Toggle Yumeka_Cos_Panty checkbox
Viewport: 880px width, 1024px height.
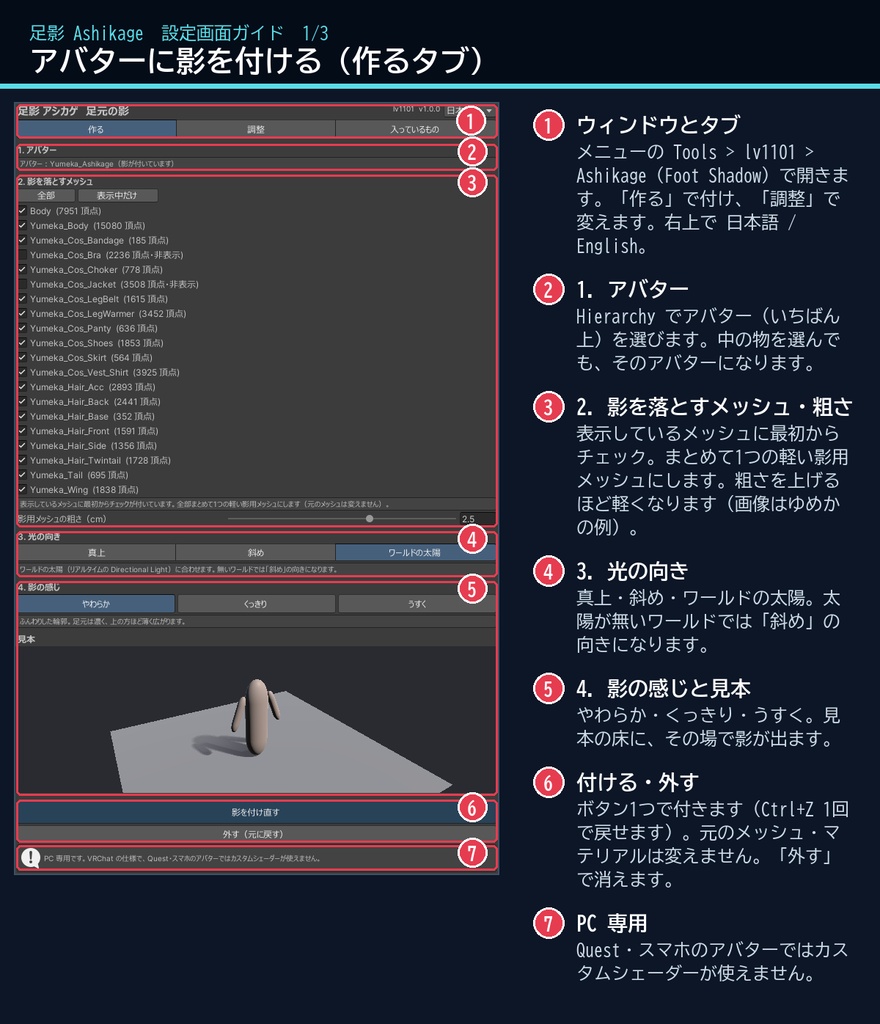(22, 328)
